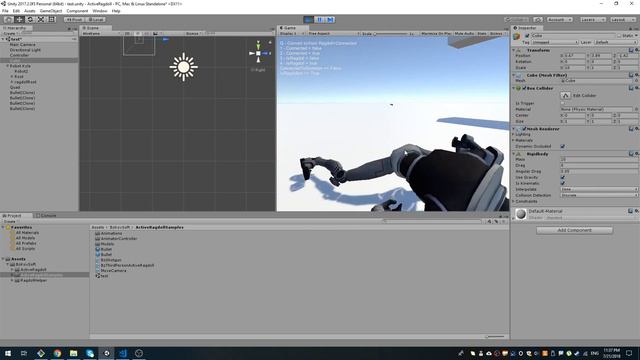640x360 pixels.
Task: Select the Rotate tool in toolbar
Action: coord(30,20)
